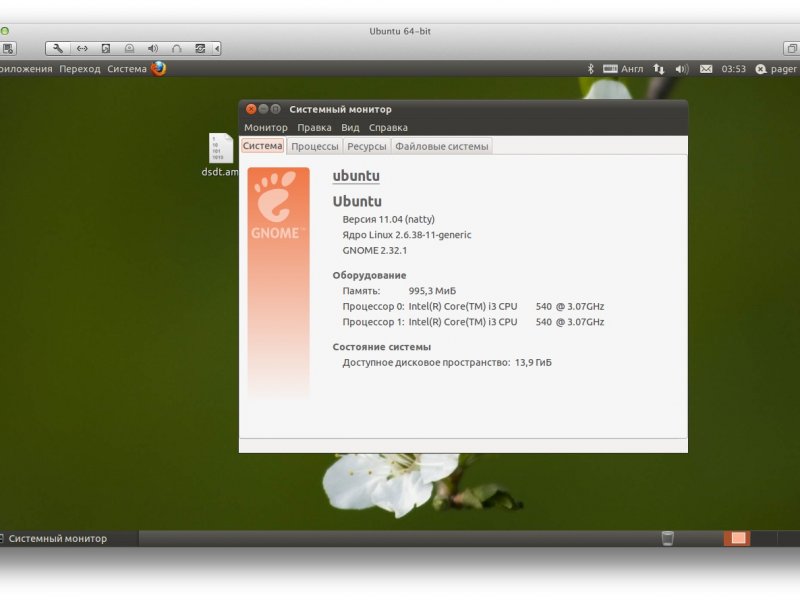Click the "ubuntu" hostname heading
The image size is (800, 600).
tap(356, 176)
